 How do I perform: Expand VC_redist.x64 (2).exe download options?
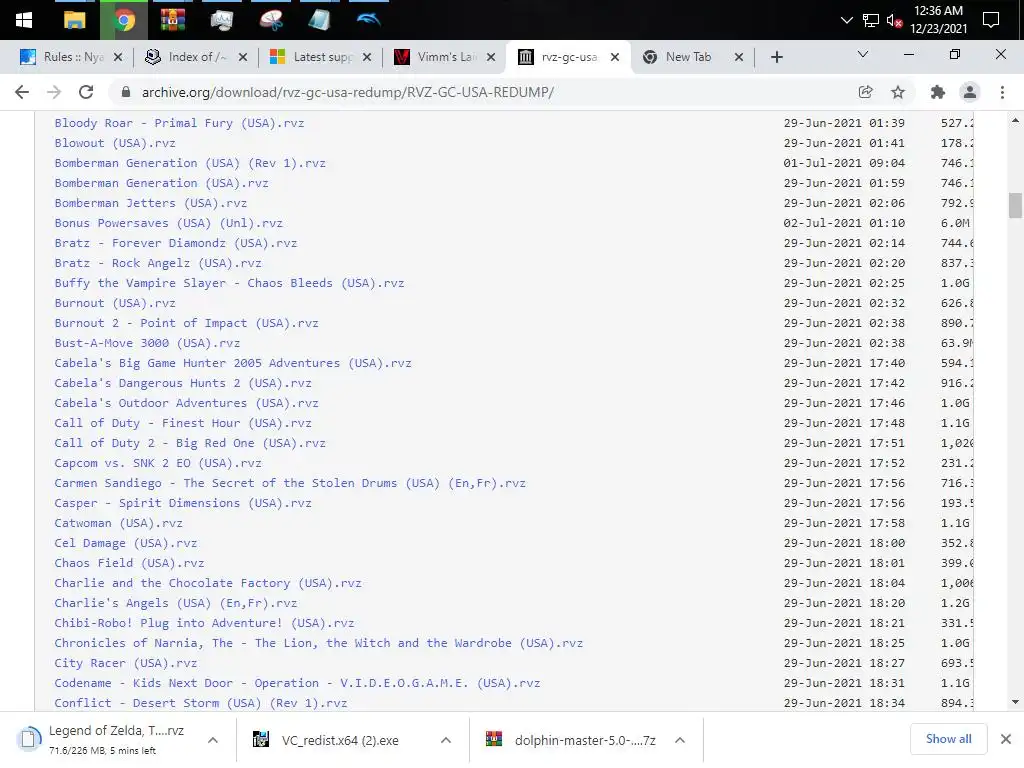(446, 740)
